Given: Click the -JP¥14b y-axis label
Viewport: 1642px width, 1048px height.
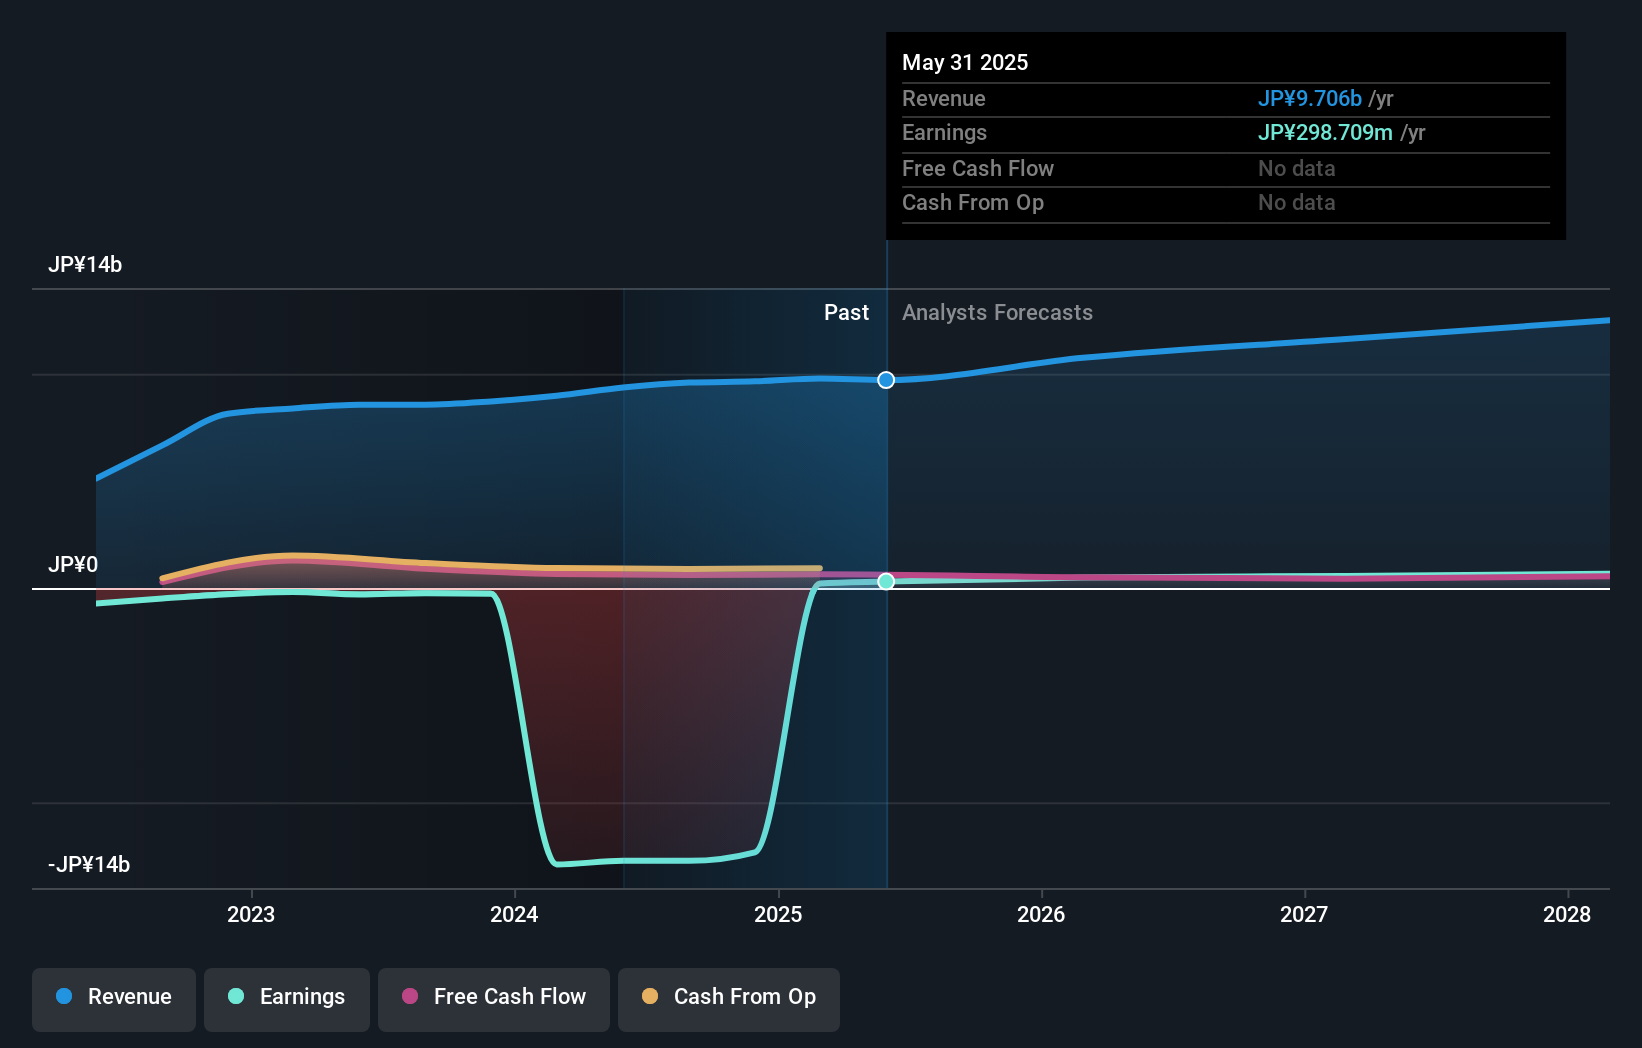Looking at the screenshot, I should tap(89, 865).
